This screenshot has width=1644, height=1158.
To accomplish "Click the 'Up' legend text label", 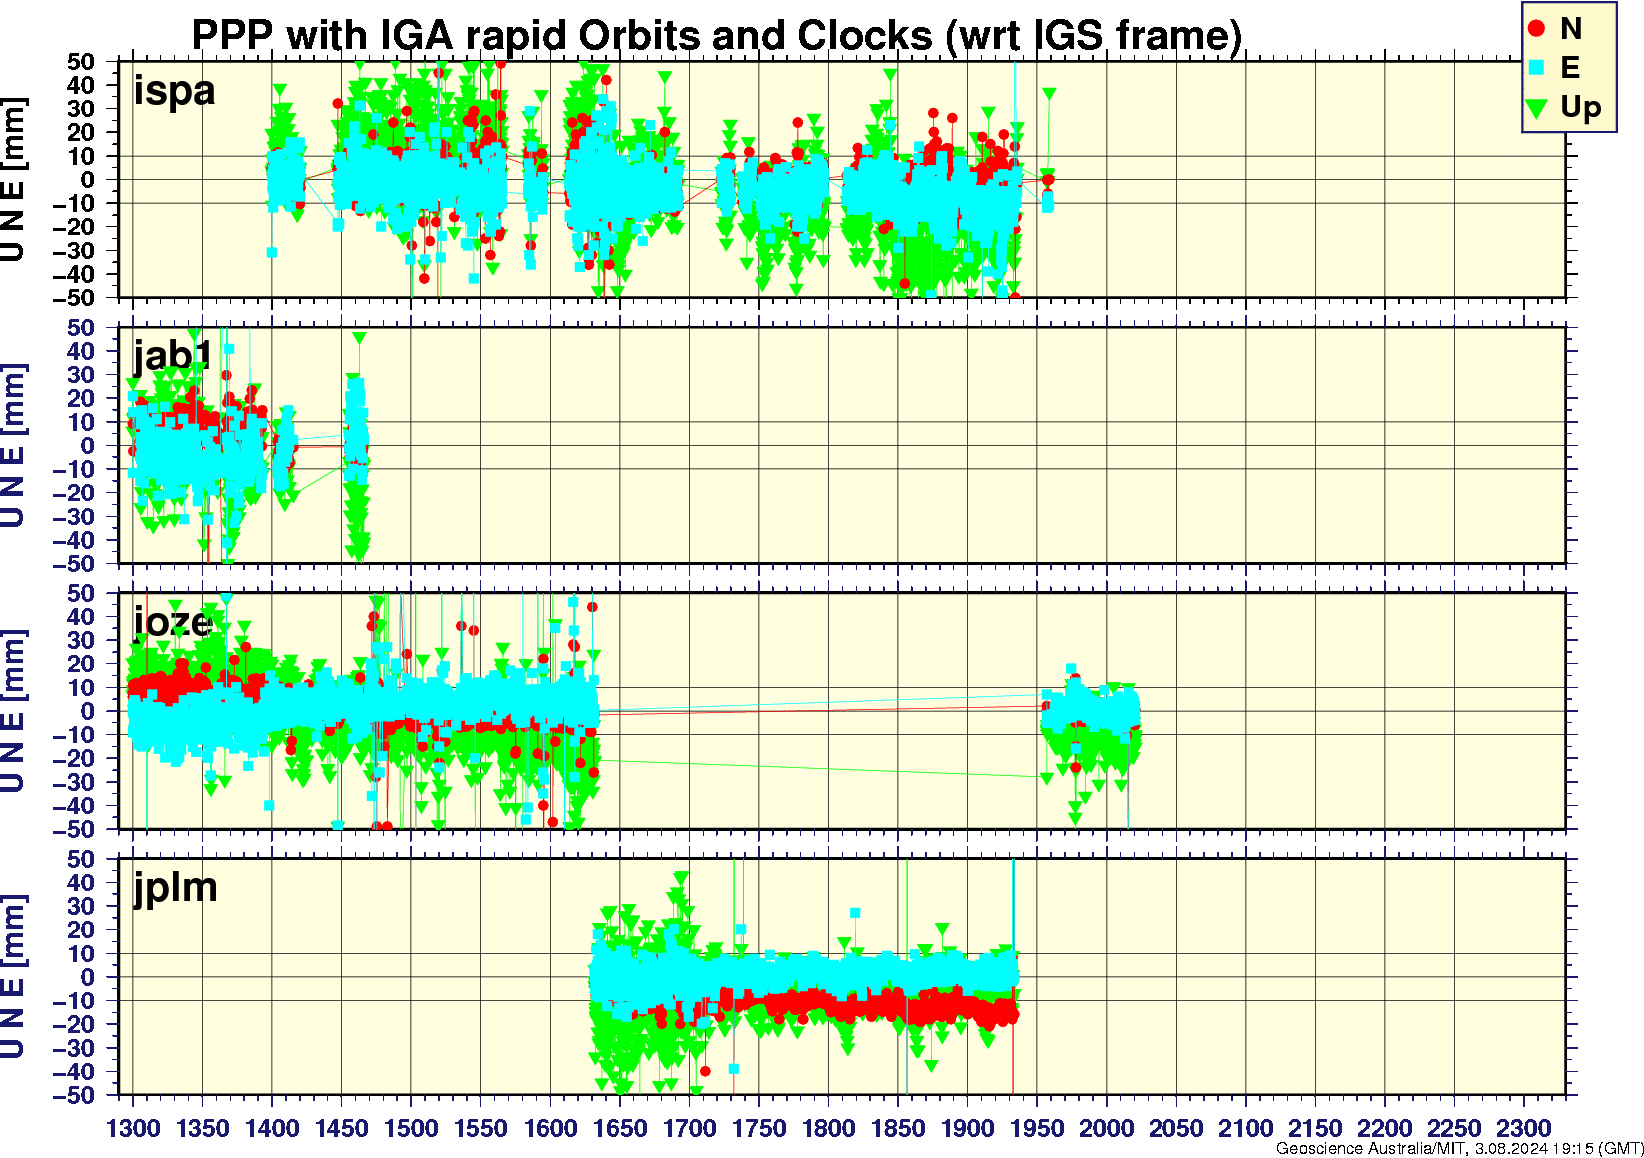I will point(1581,108).
